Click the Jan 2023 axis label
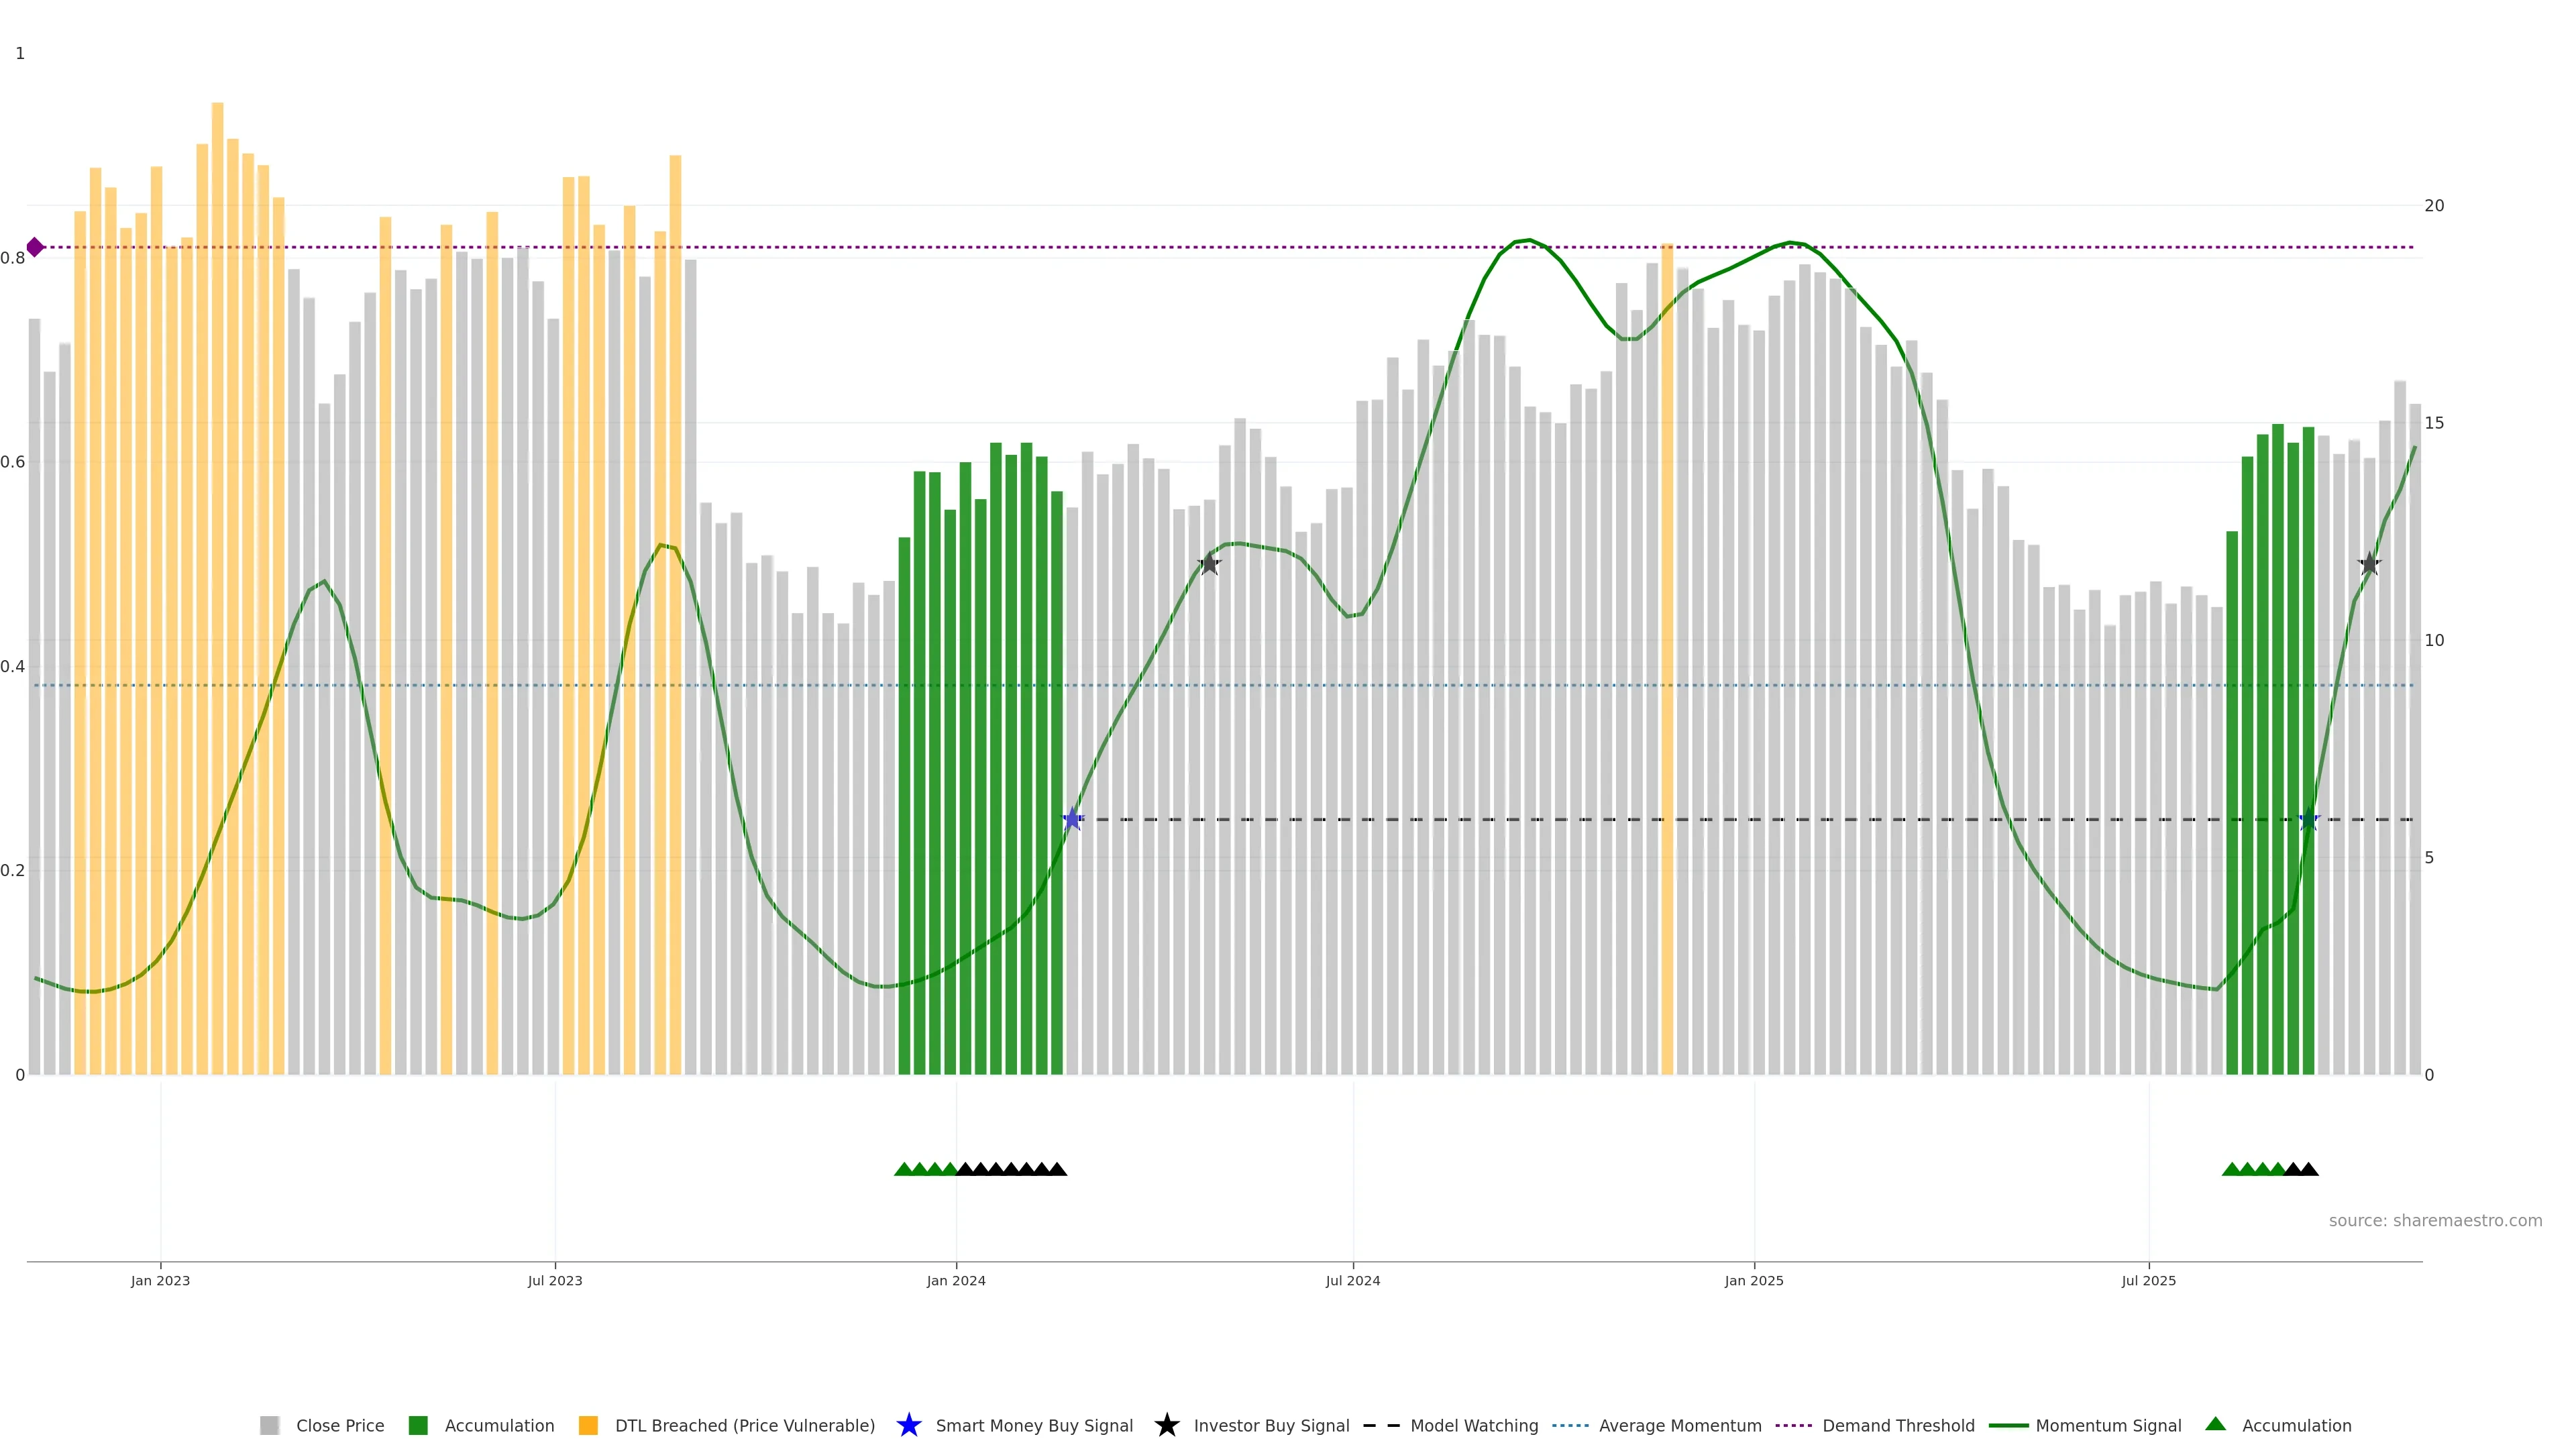 [160, 1280]
